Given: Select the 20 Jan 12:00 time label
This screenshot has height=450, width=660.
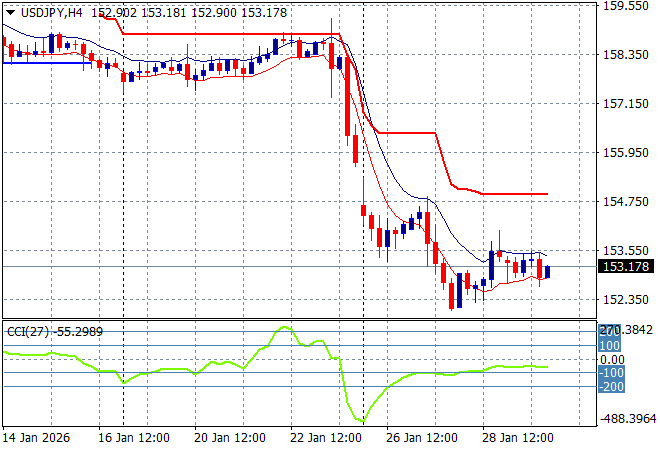Looking at the screenshot, I should (230, 438).
